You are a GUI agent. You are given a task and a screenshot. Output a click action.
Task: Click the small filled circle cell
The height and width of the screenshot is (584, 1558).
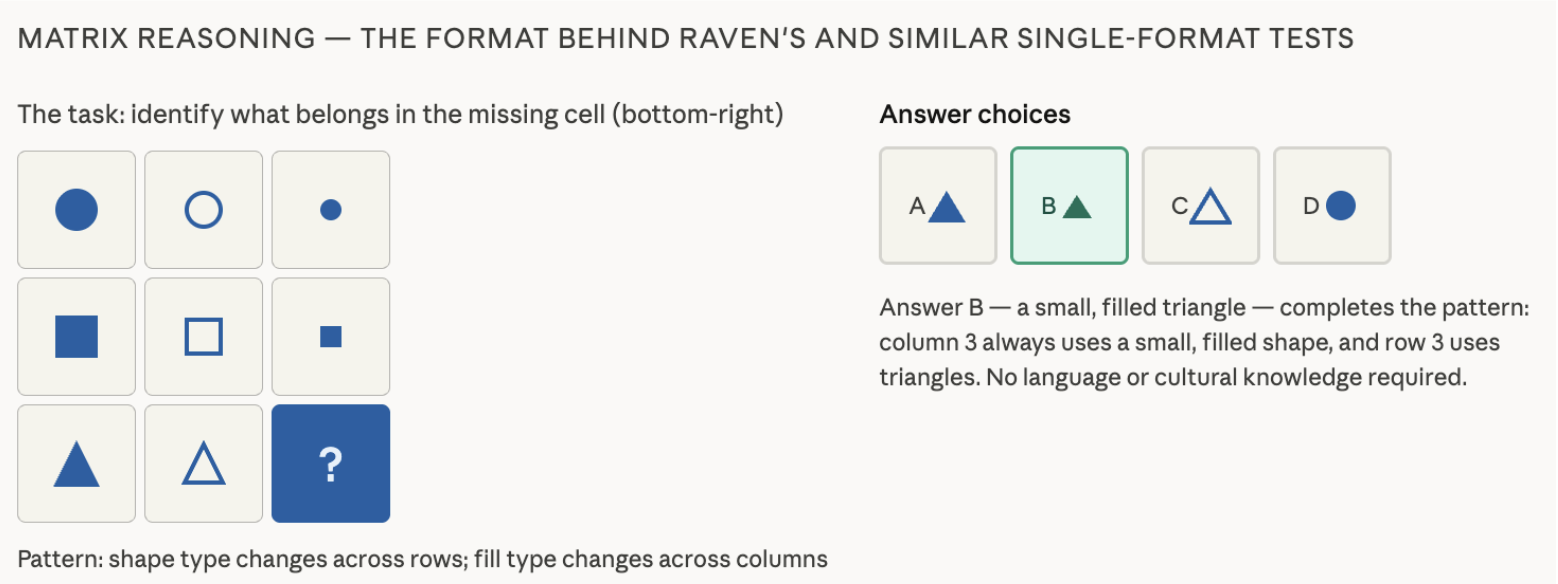click(x=331, y=210)
